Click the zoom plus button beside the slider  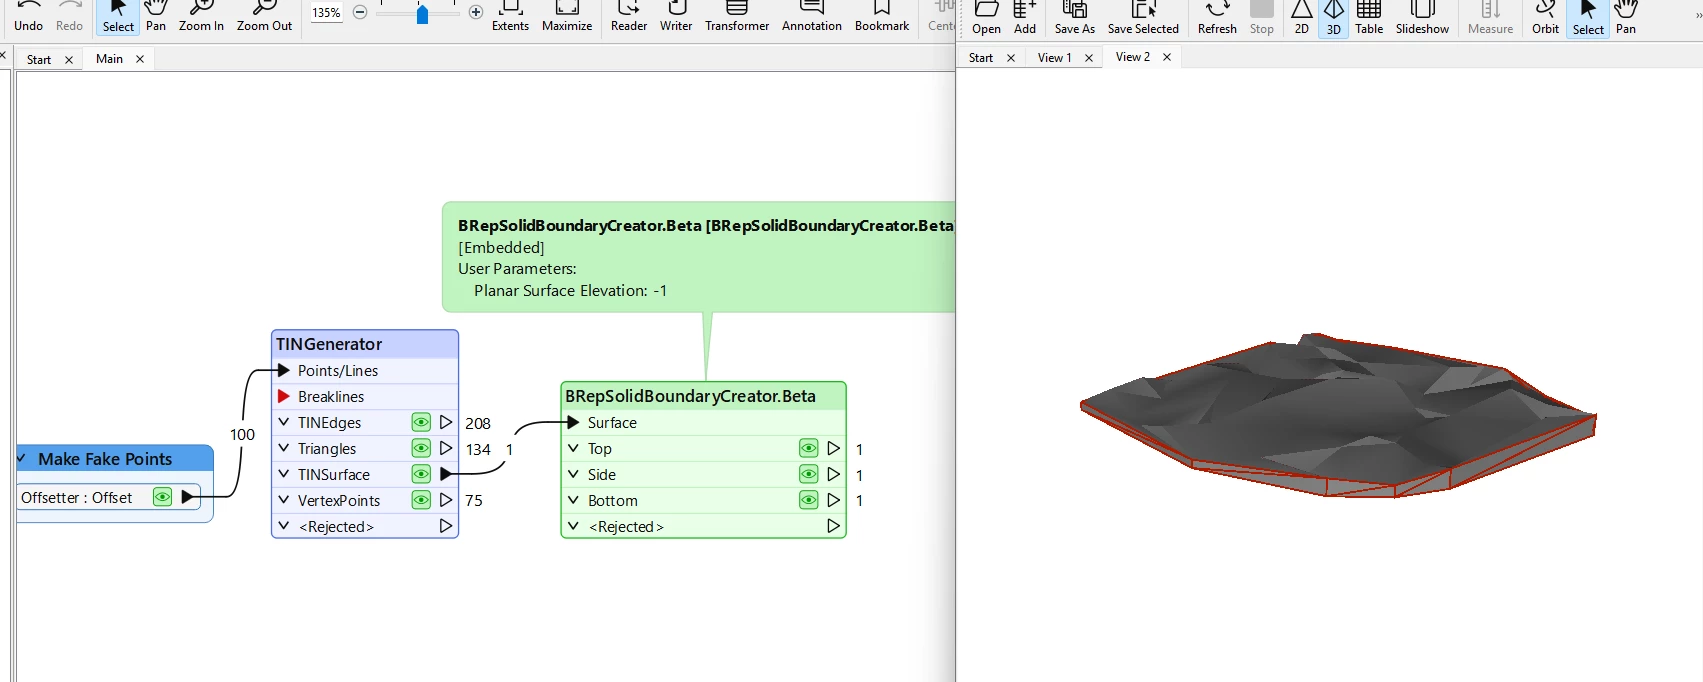pyautogui.click(x=476, y=12)
